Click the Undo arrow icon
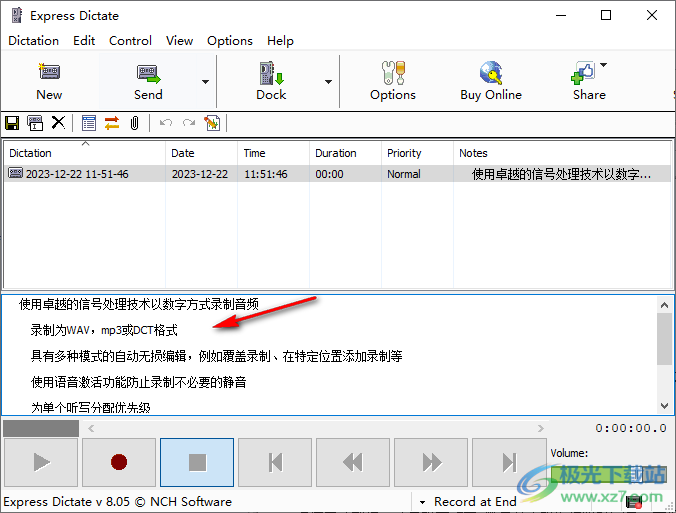Image resolution: width=676 pixels, height=513 pixels. 166,123
